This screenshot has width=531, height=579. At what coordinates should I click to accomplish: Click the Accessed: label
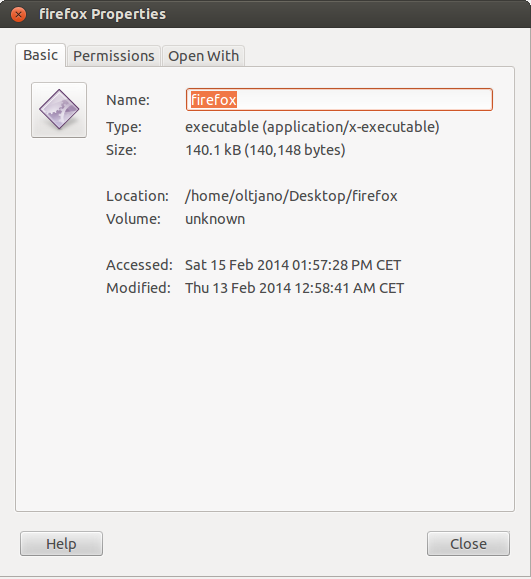coord(139,265)
